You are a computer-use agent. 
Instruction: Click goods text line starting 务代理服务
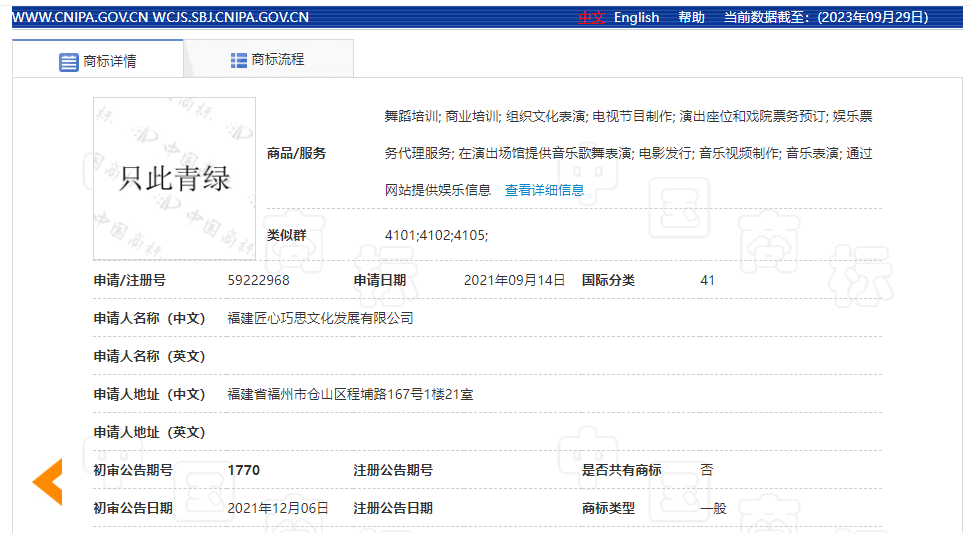tap(629, 154)
